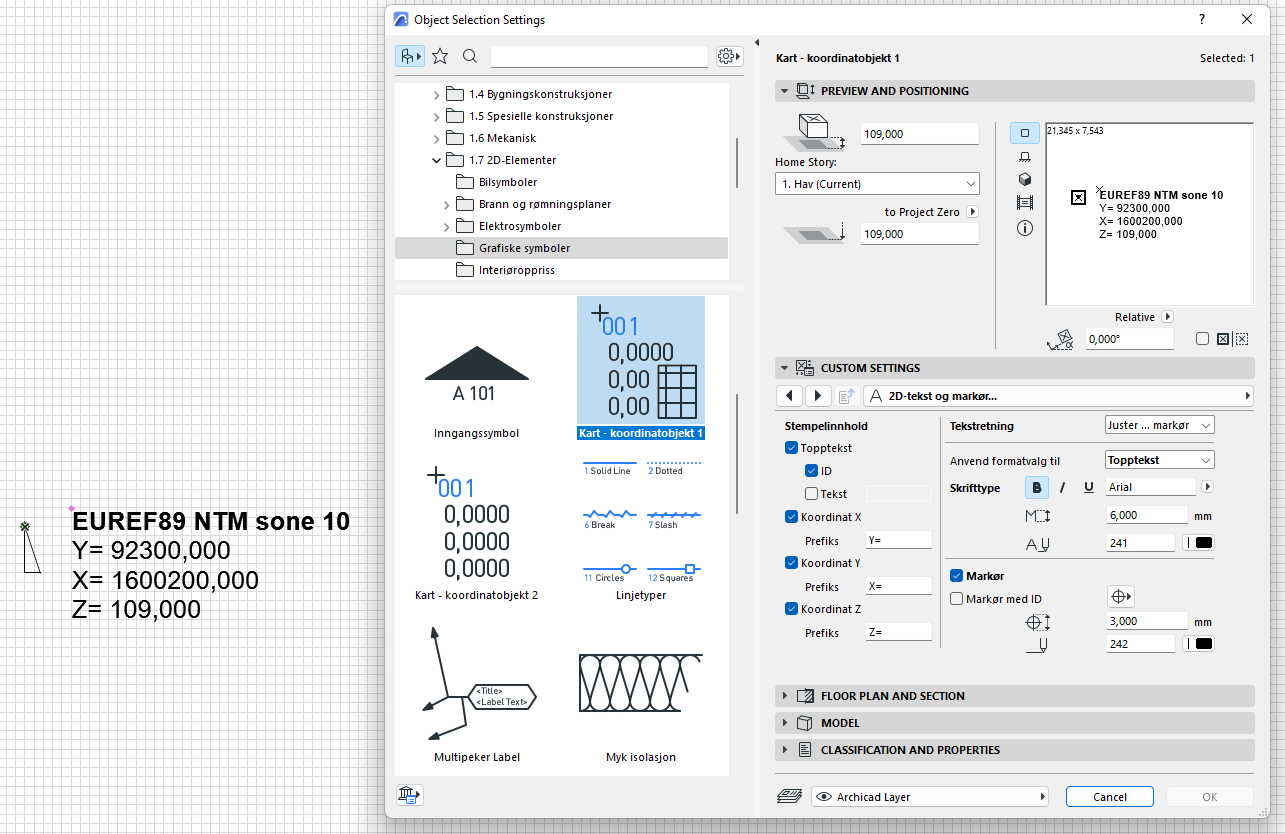Uncheck the Topptekst checkbox

tap(792, 449)
